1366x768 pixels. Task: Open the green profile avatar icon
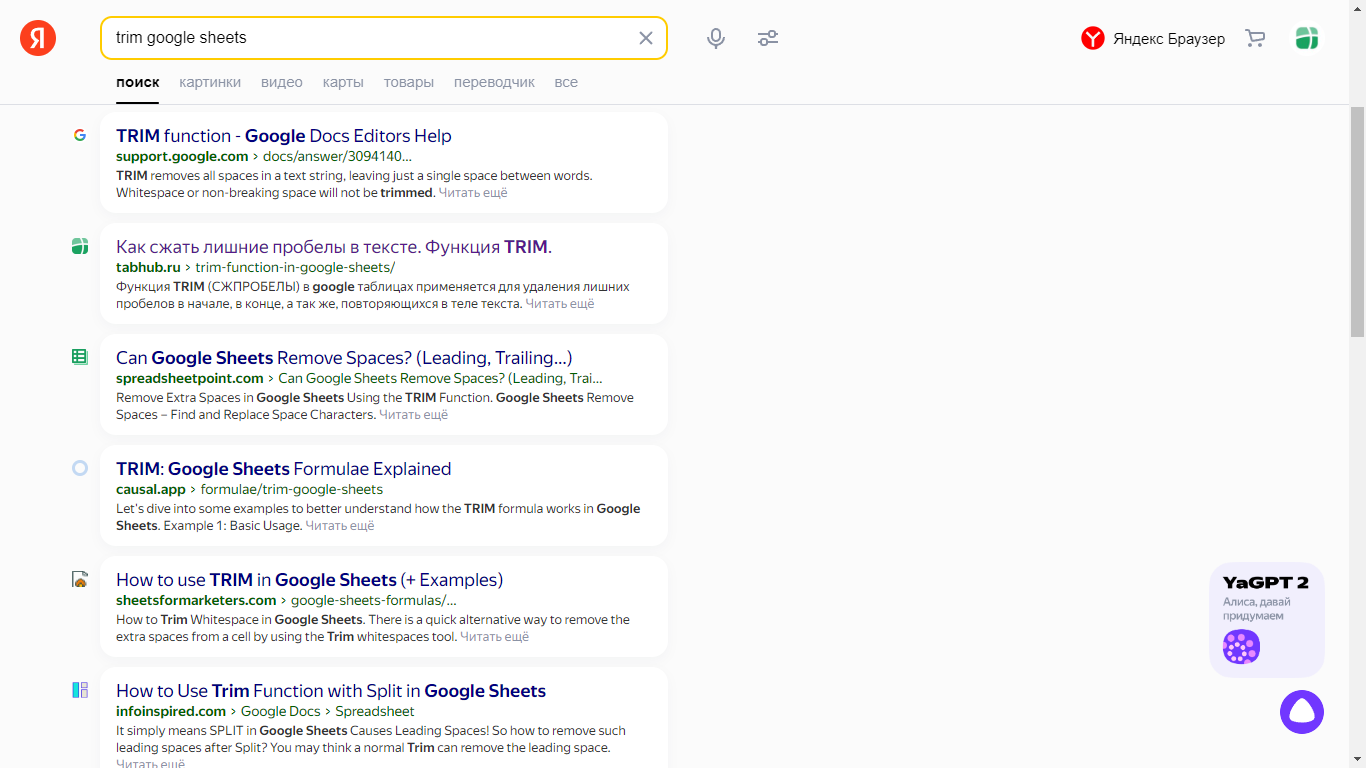(x=1306, y=38)
